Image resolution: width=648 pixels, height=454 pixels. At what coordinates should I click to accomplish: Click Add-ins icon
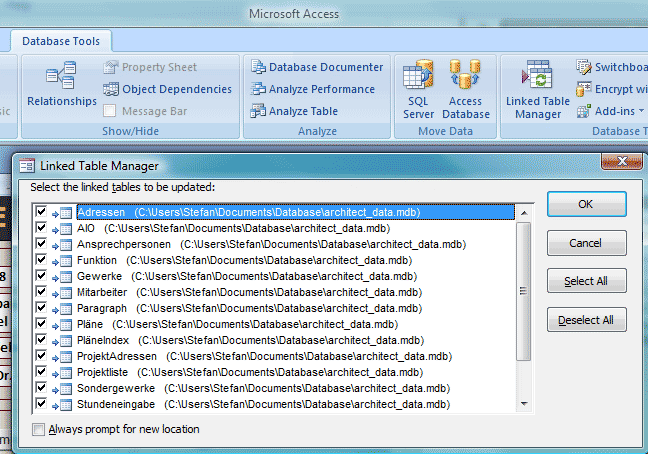(584, 111)
